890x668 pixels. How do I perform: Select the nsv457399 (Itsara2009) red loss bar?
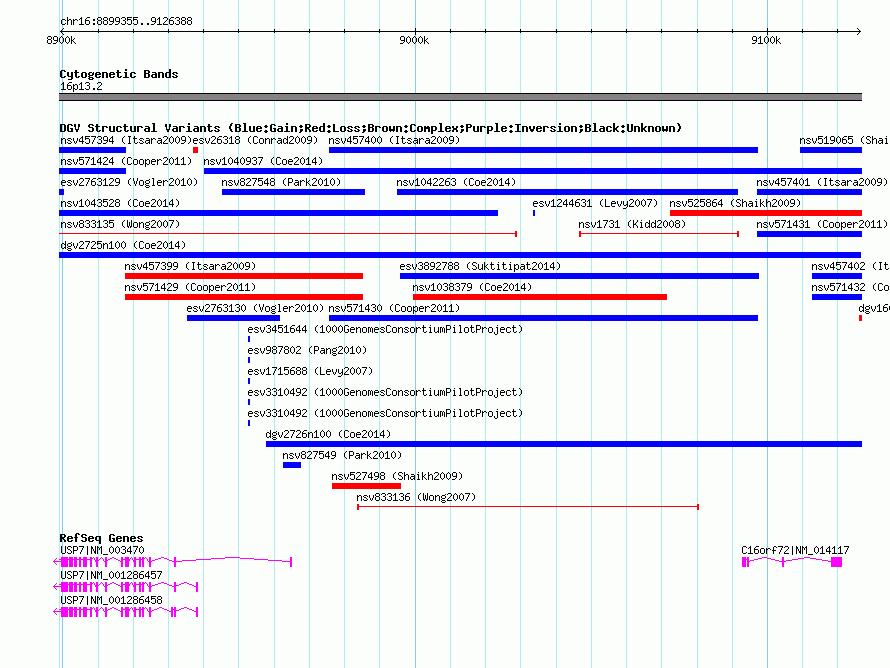(x=244, y=276)
